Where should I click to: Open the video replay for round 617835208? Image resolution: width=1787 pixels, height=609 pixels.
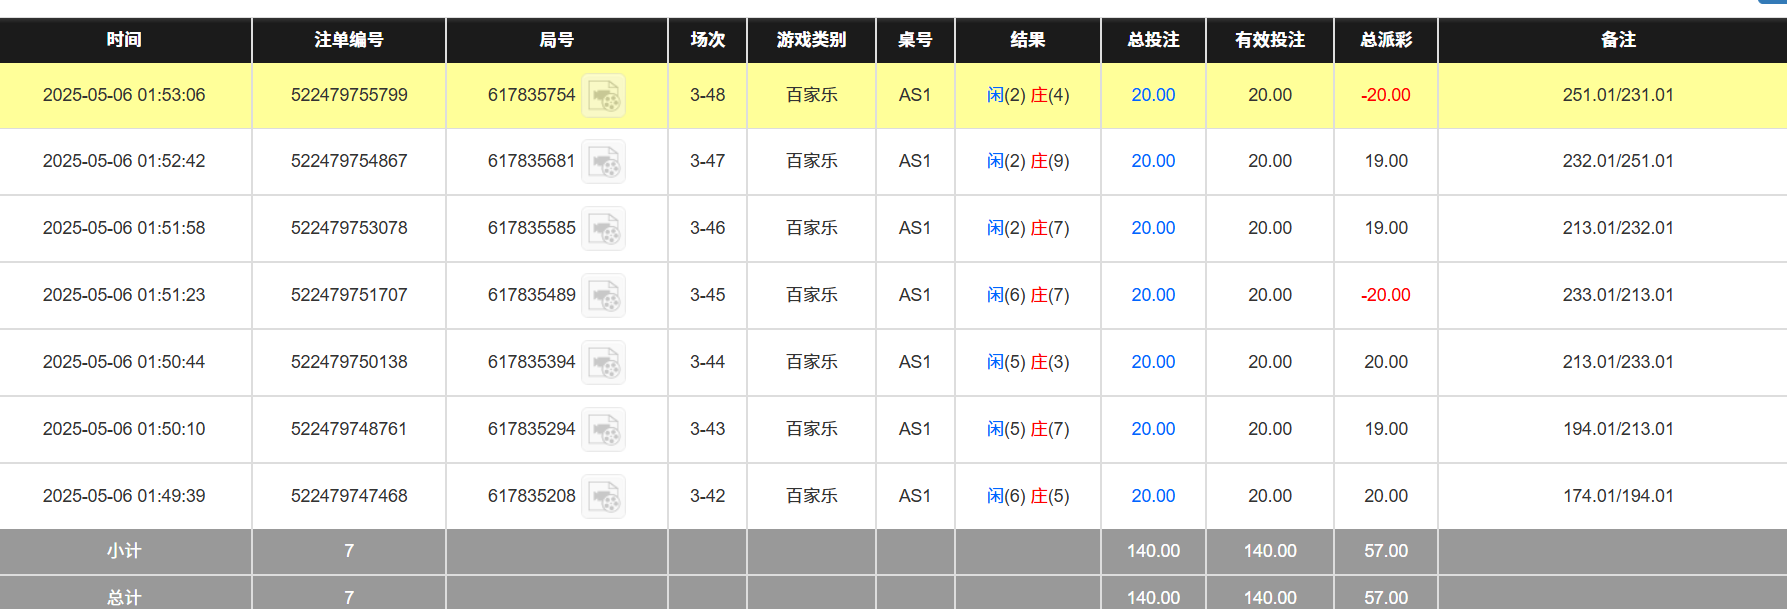coord(604,496)
